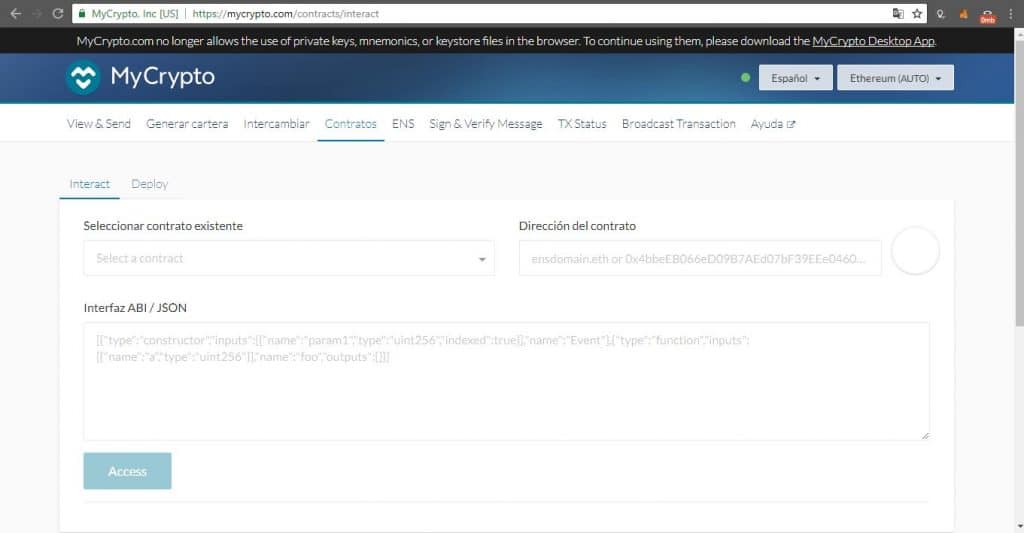
Task: Open the Ethereum (AUTO) network dropdown
Action: click(x=895, y=78)
